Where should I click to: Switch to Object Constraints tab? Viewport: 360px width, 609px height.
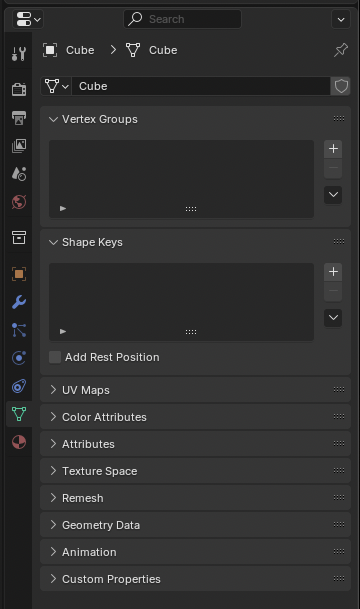coord(19,386)
